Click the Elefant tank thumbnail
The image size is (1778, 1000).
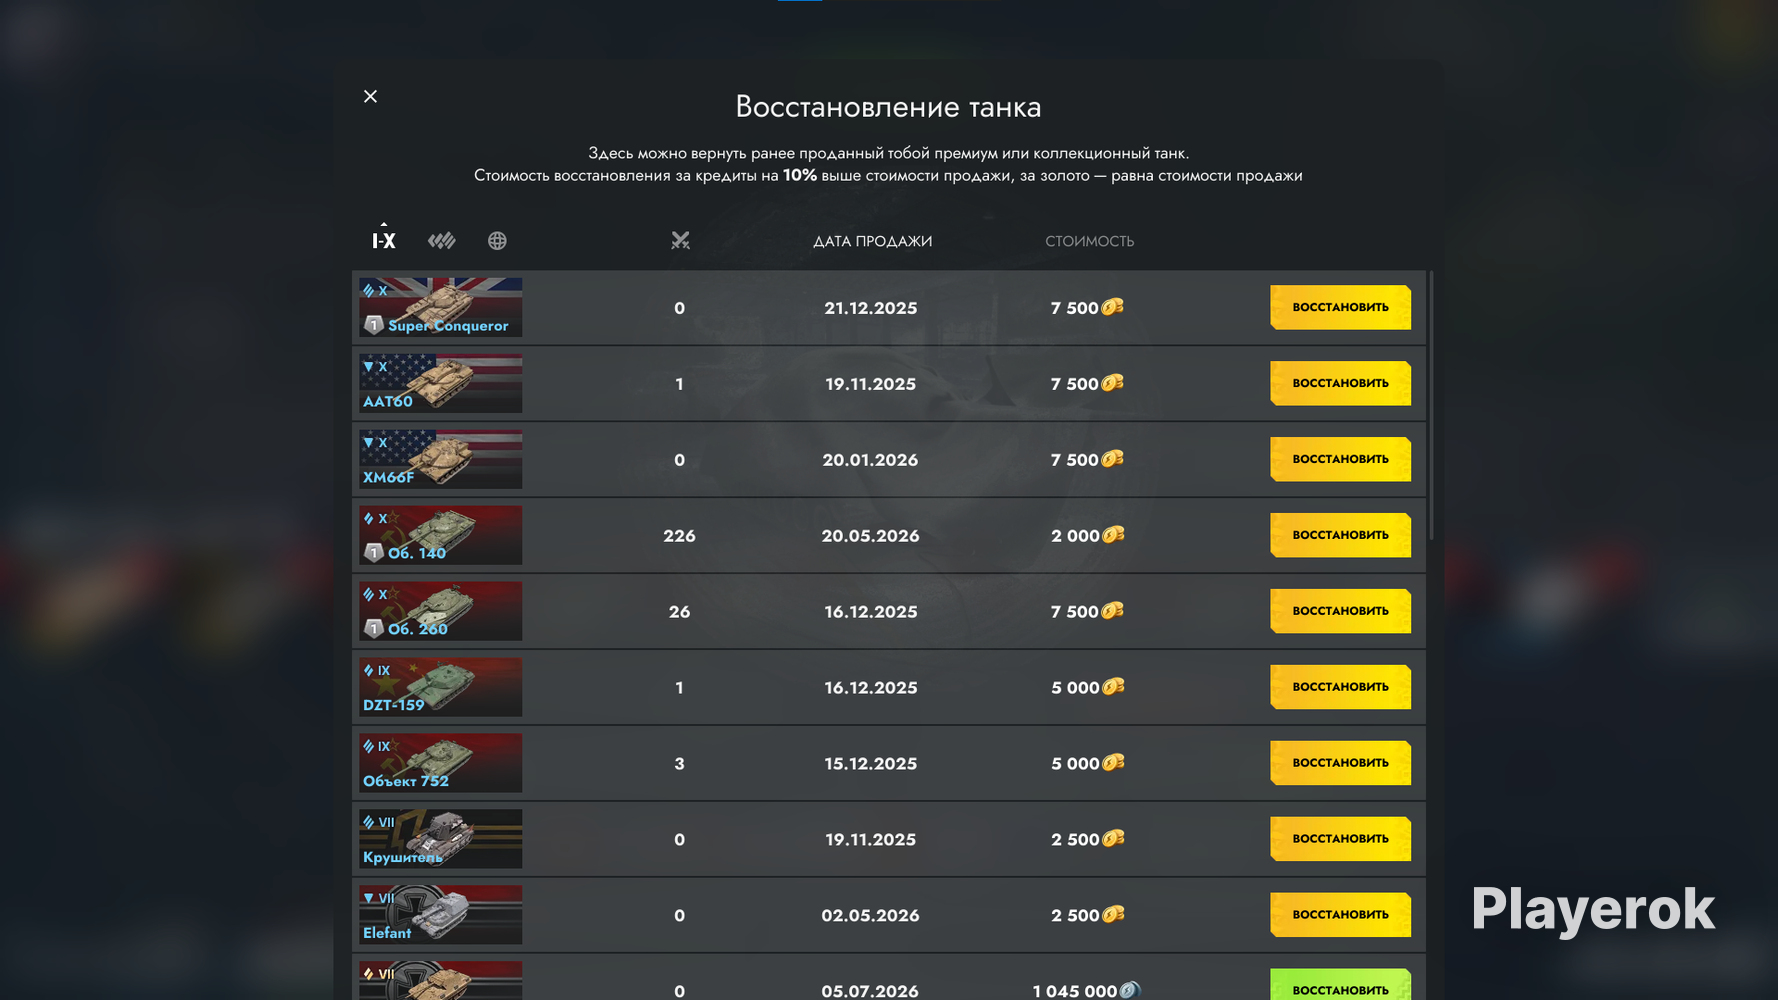(441, 915)
